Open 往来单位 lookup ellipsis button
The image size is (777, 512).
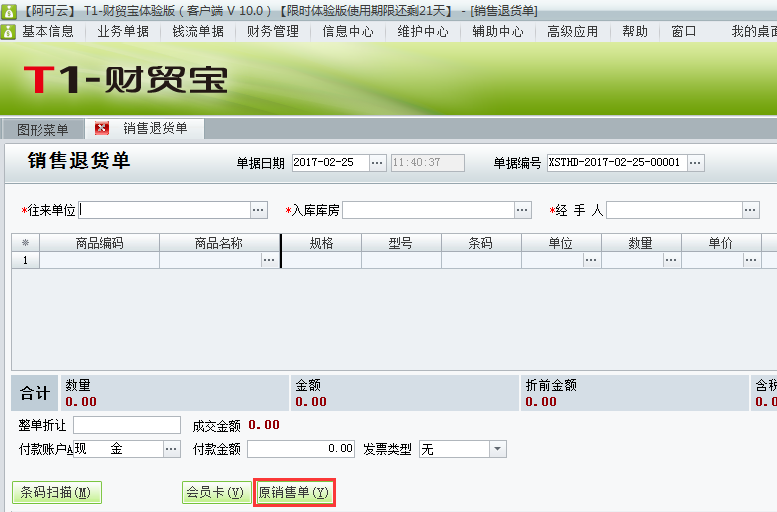[x=258, y=210]
